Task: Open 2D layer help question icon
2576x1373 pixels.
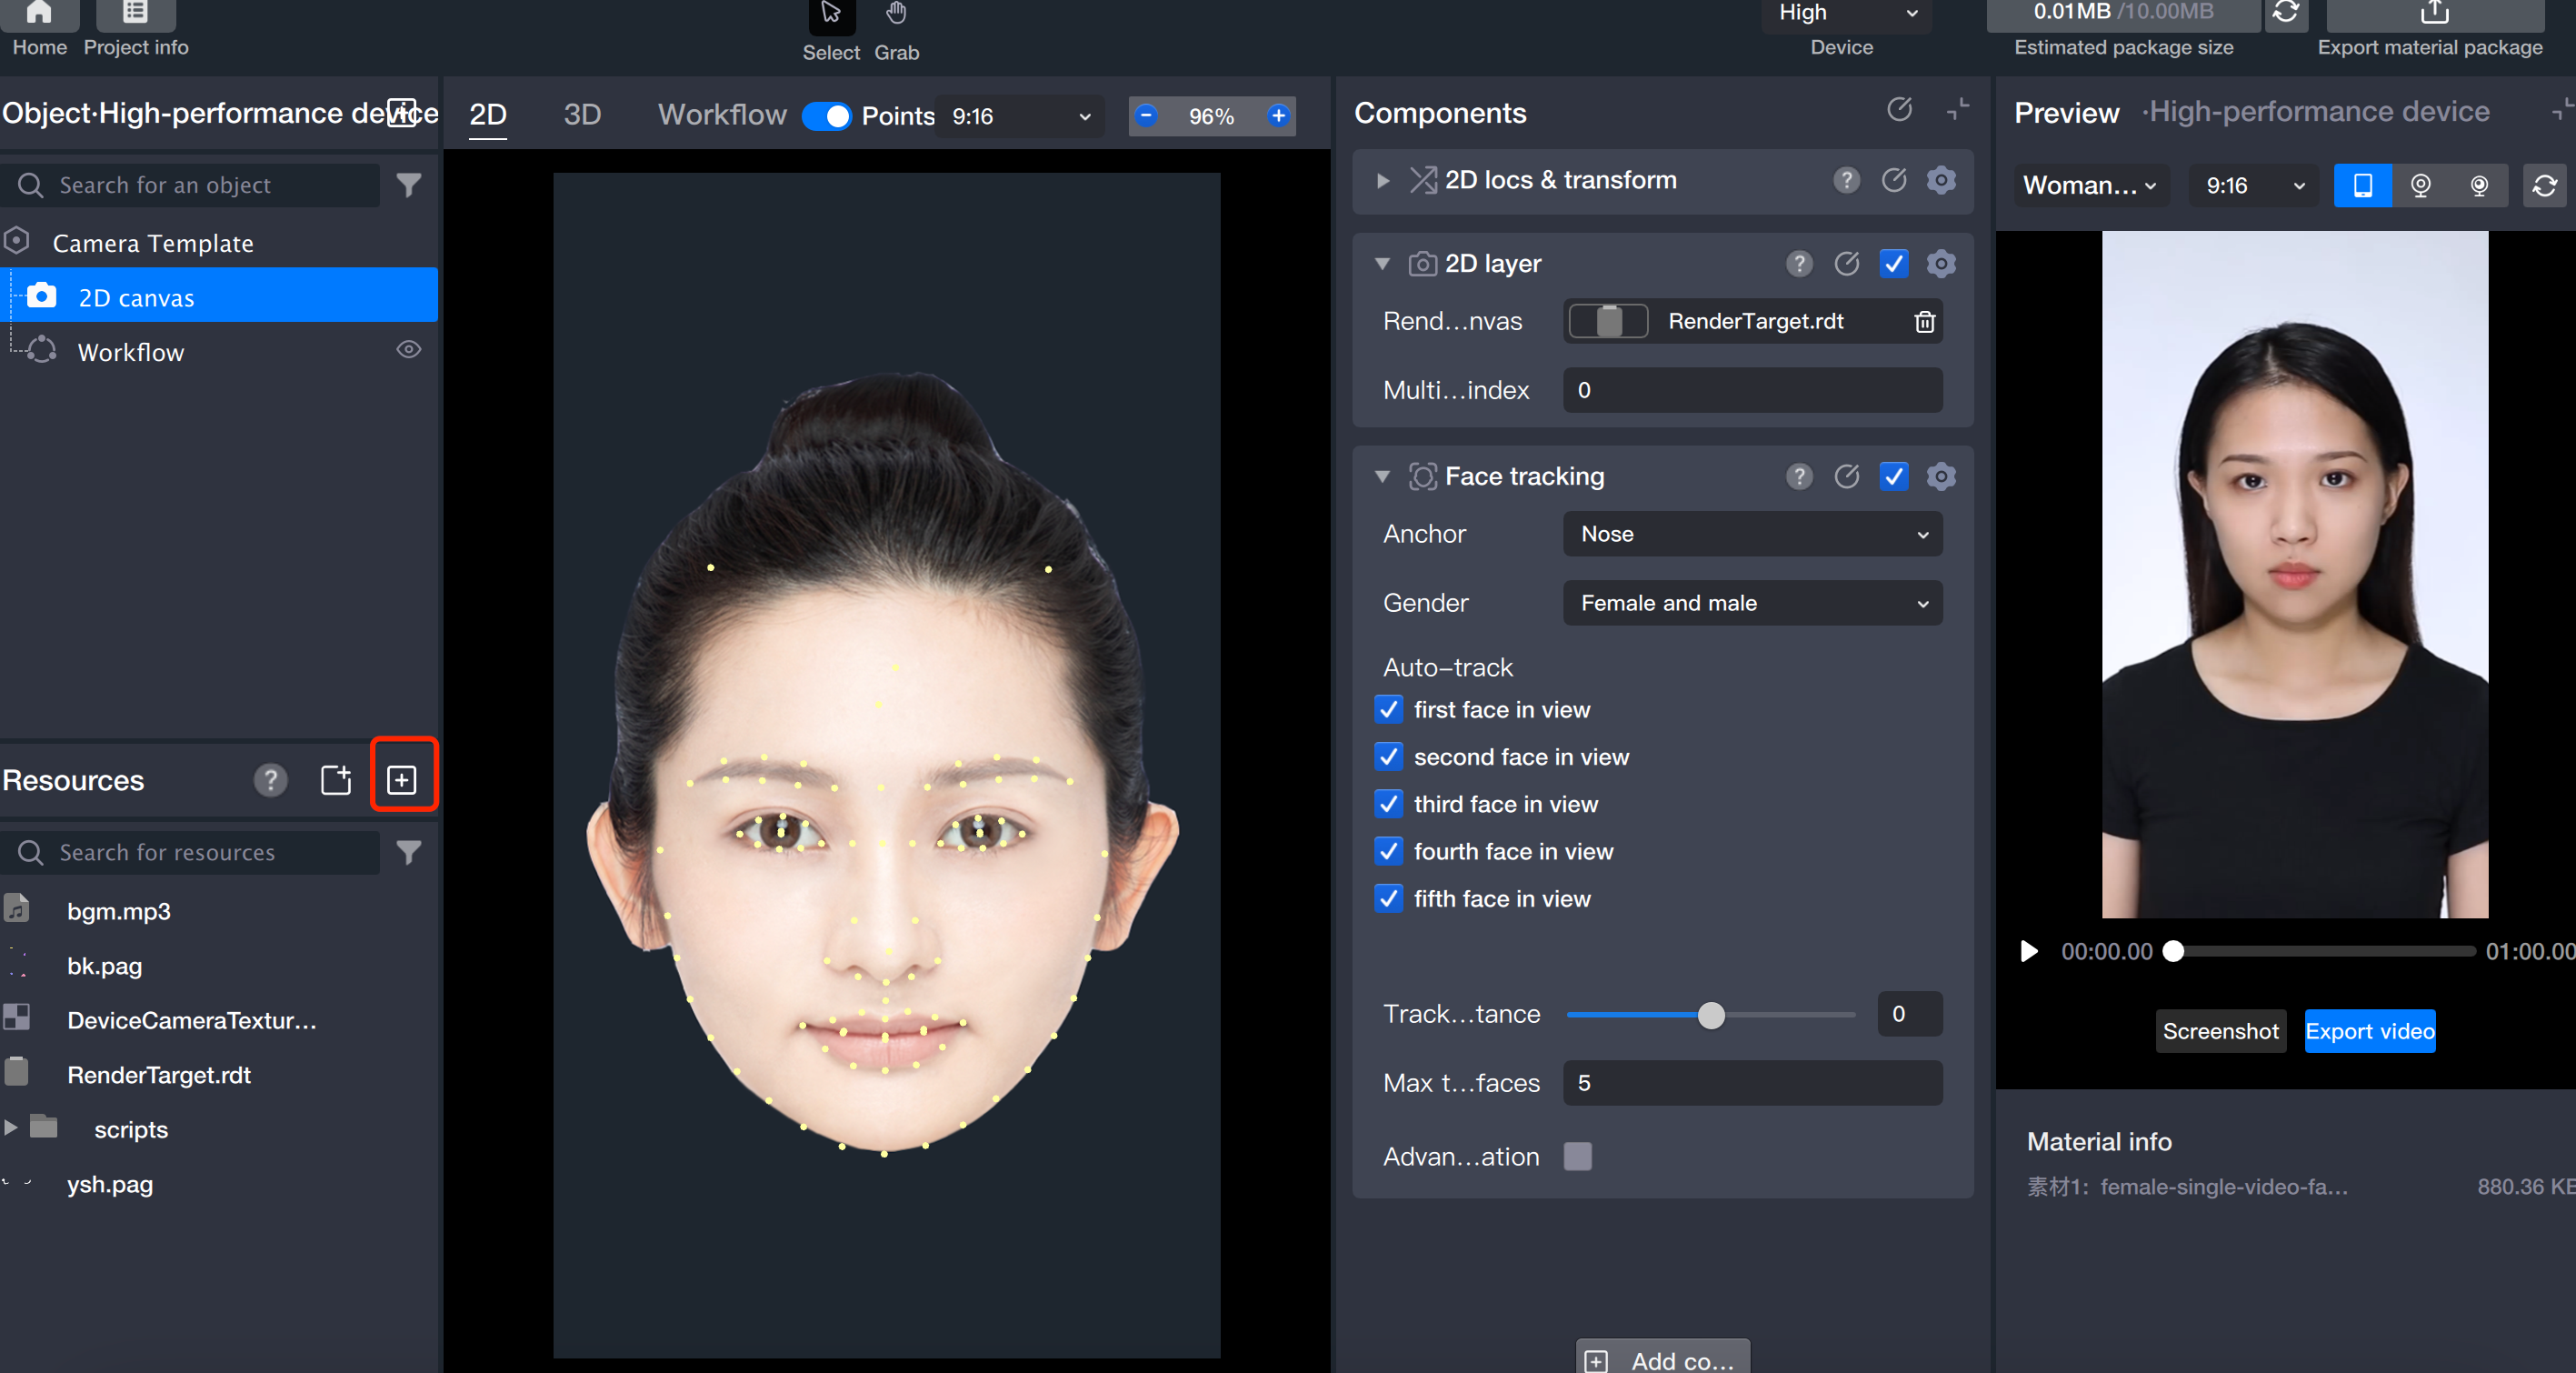Action: click(1799, 263)
